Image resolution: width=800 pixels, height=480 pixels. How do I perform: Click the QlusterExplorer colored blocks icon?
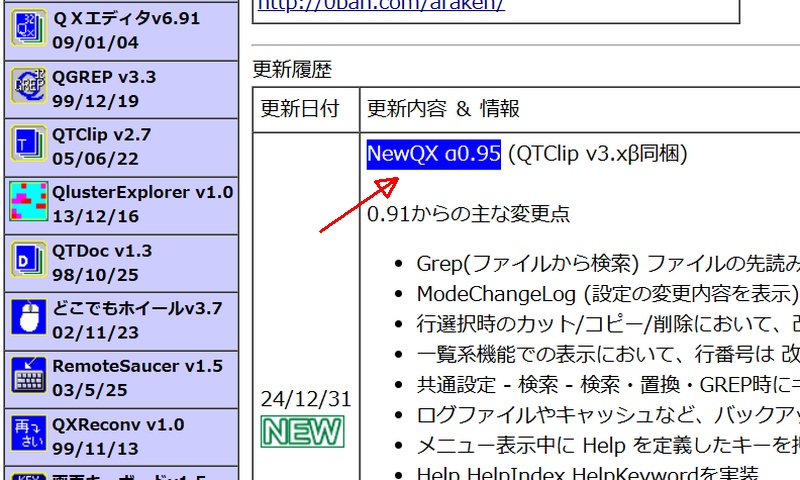tap(28, 201)
